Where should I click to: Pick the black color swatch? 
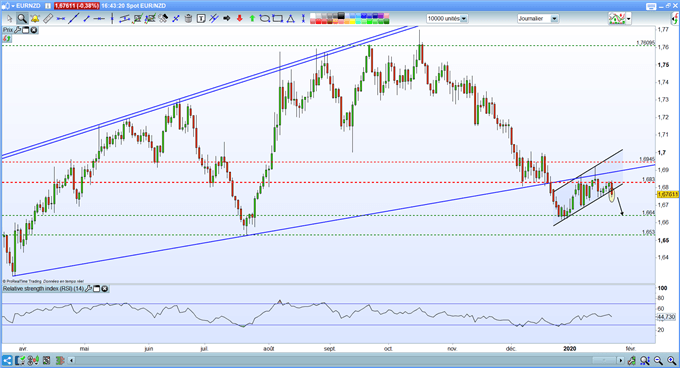[x=341, y=16]
